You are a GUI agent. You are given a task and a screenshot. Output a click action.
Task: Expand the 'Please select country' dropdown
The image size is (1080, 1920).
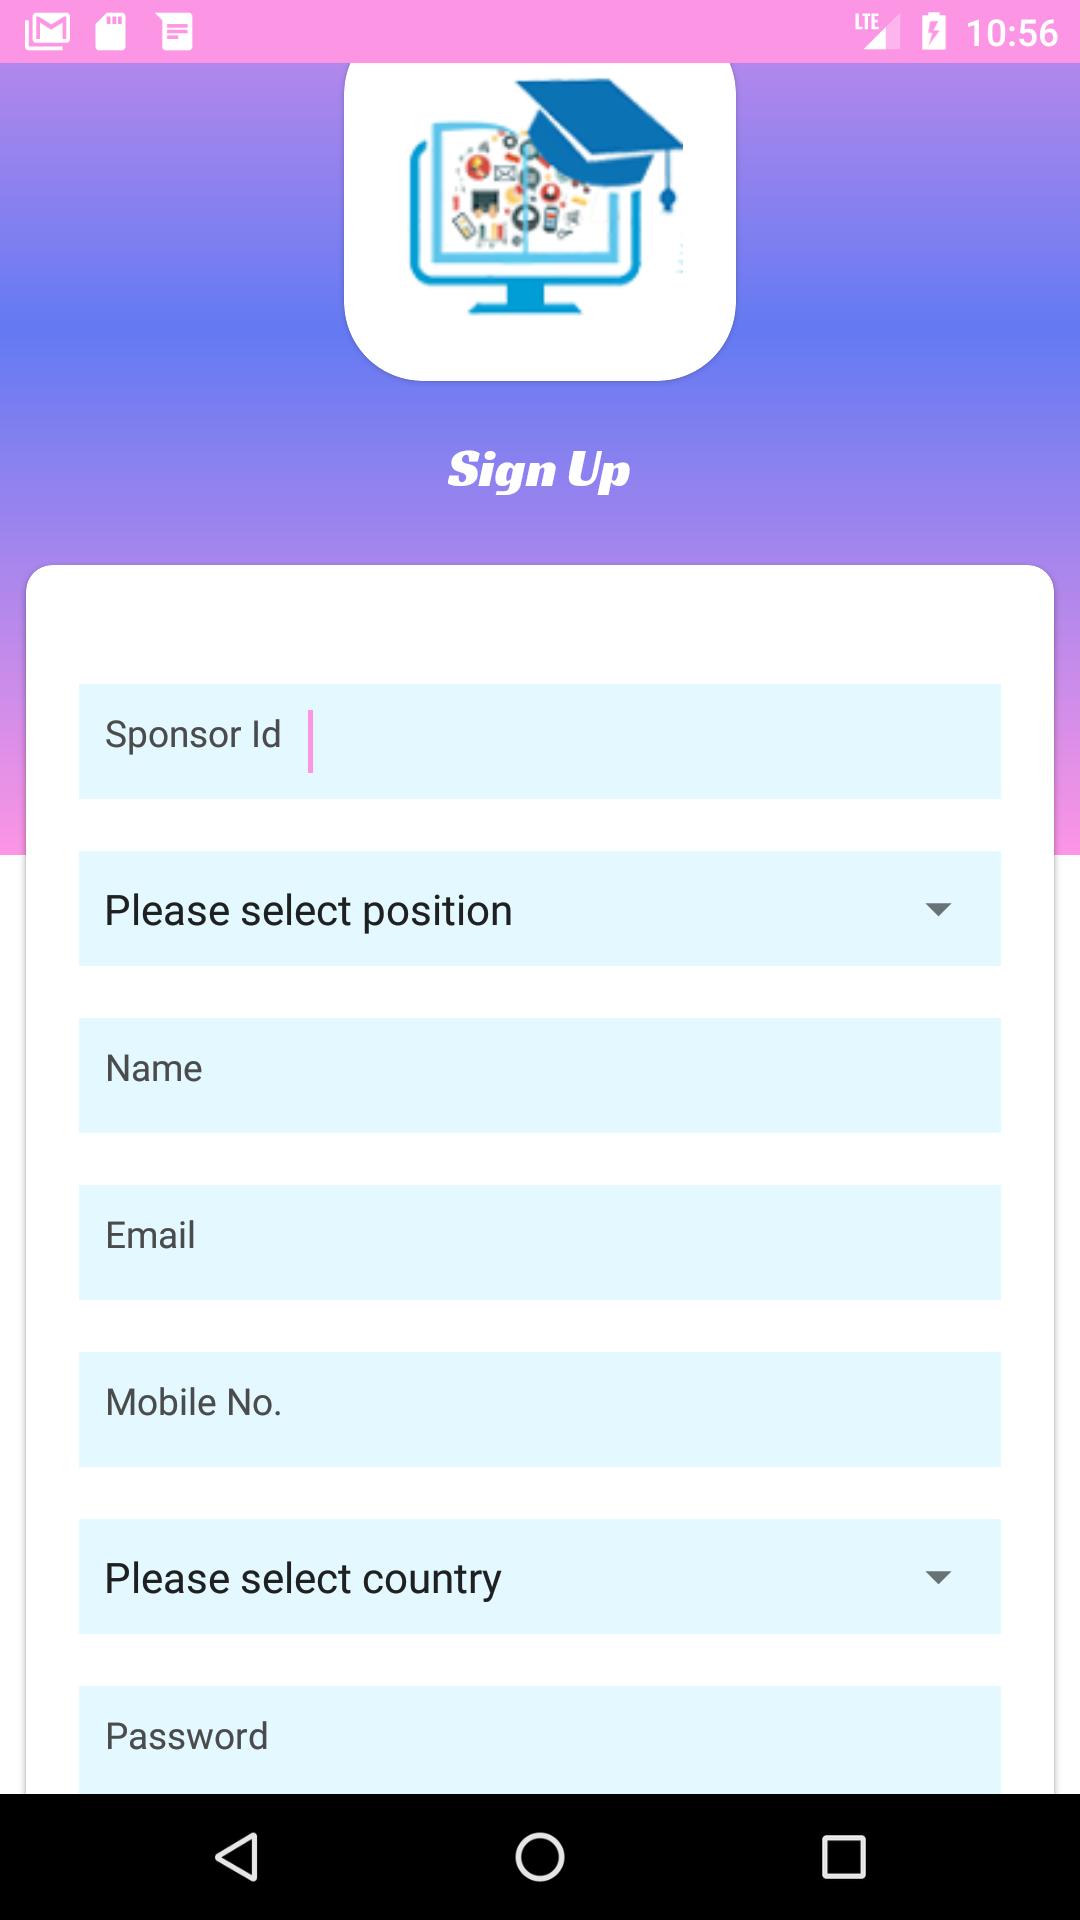tap(500, 1577)
